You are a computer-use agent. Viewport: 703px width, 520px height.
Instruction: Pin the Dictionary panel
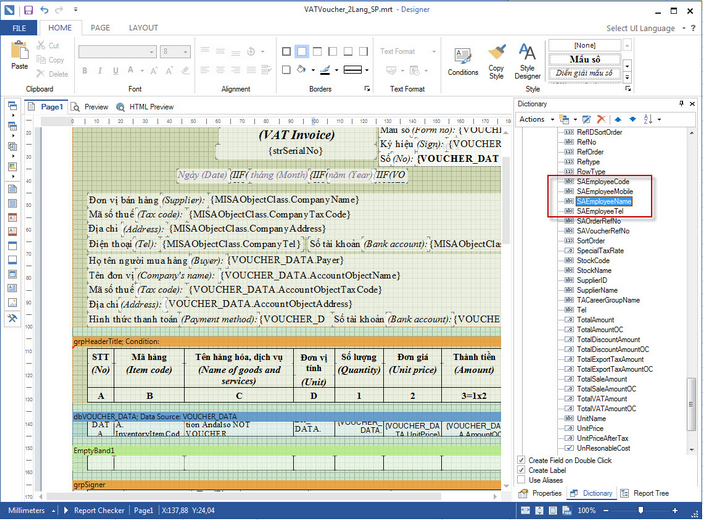pyautogui.click(x=681, y=104)
